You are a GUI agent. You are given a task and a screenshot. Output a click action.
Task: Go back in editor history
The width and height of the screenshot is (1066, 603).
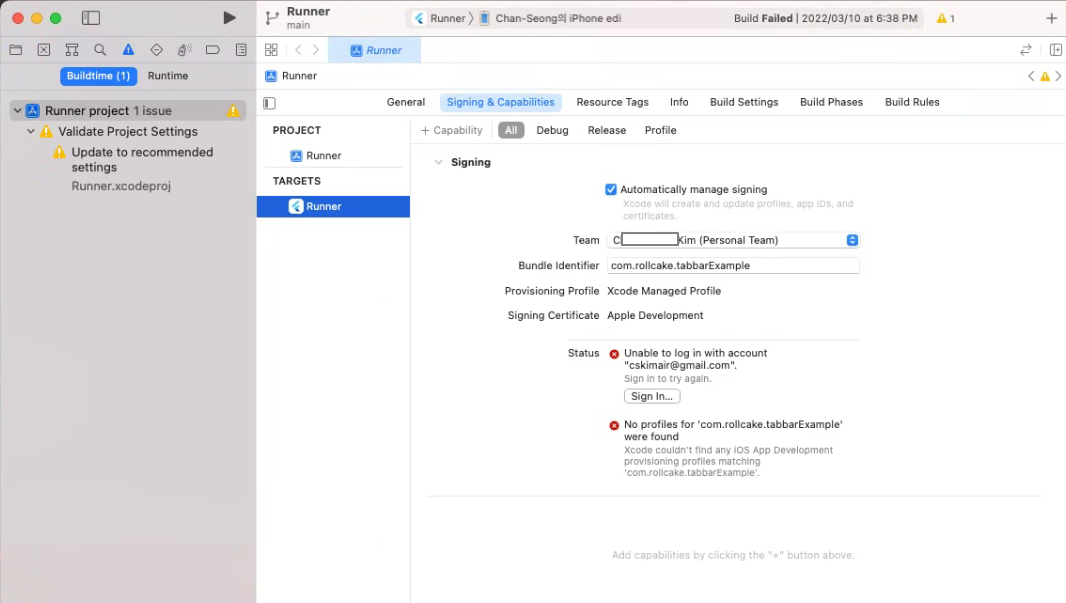pos(298,50)
